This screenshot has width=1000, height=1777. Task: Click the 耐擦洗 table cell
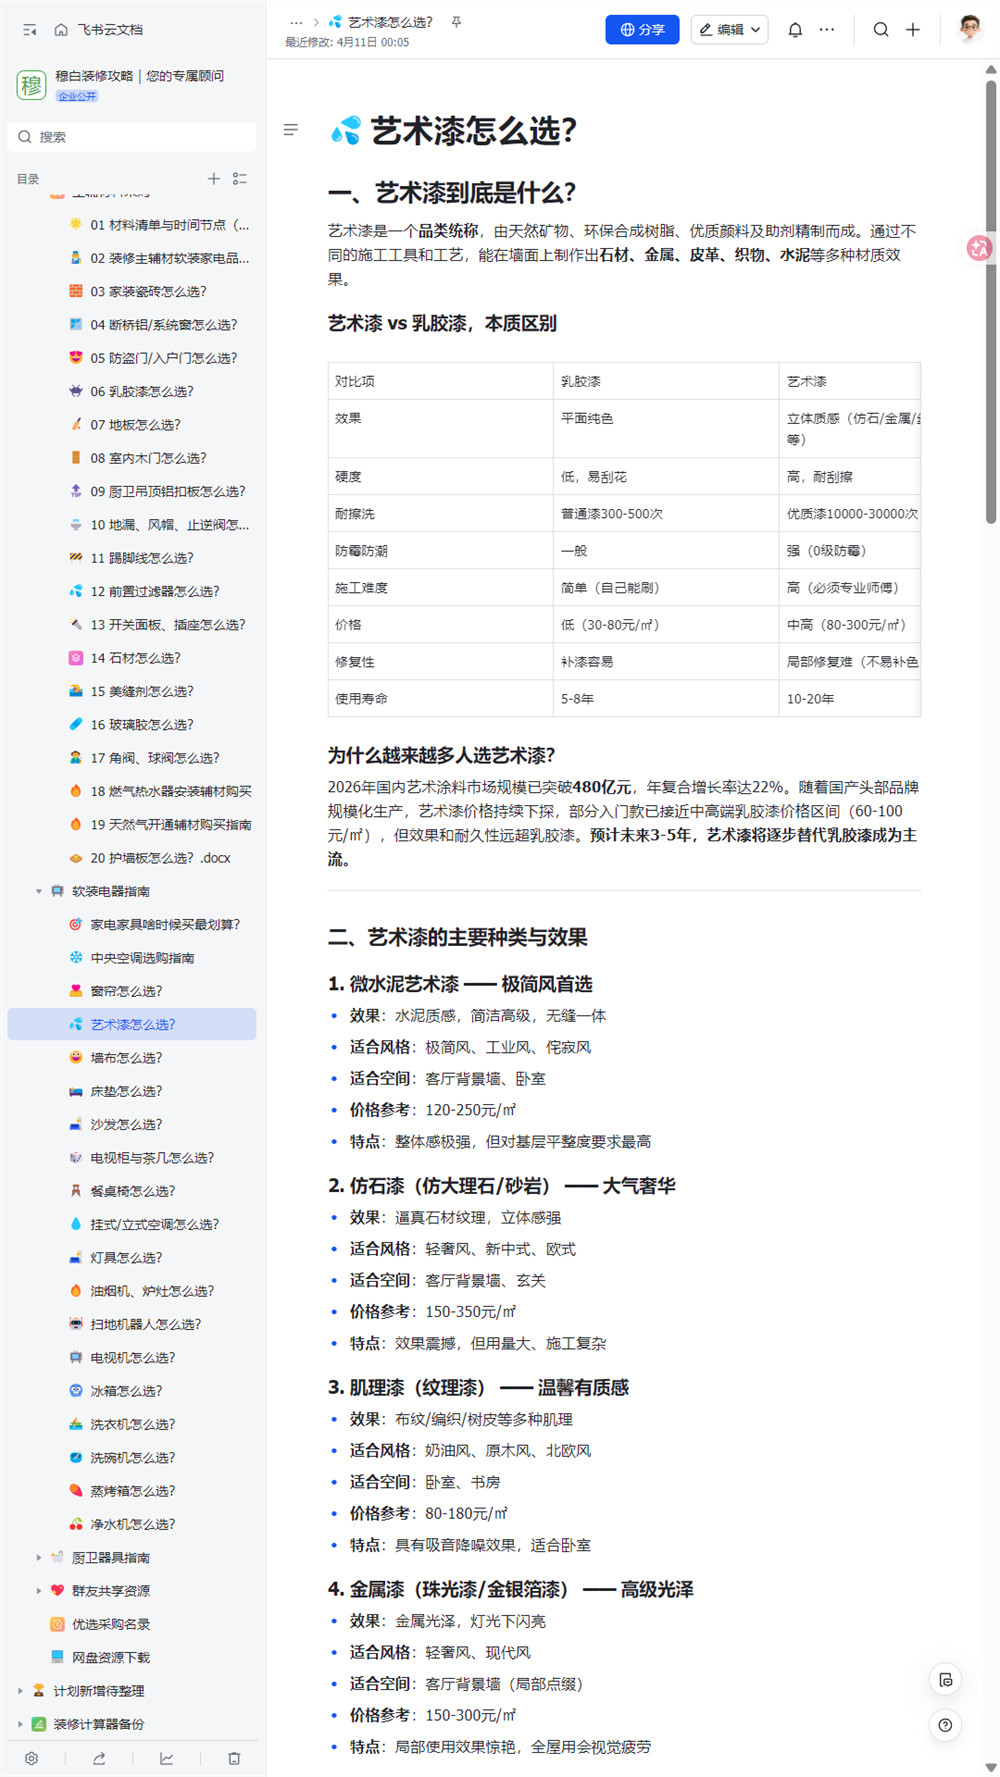click(440, 514)
